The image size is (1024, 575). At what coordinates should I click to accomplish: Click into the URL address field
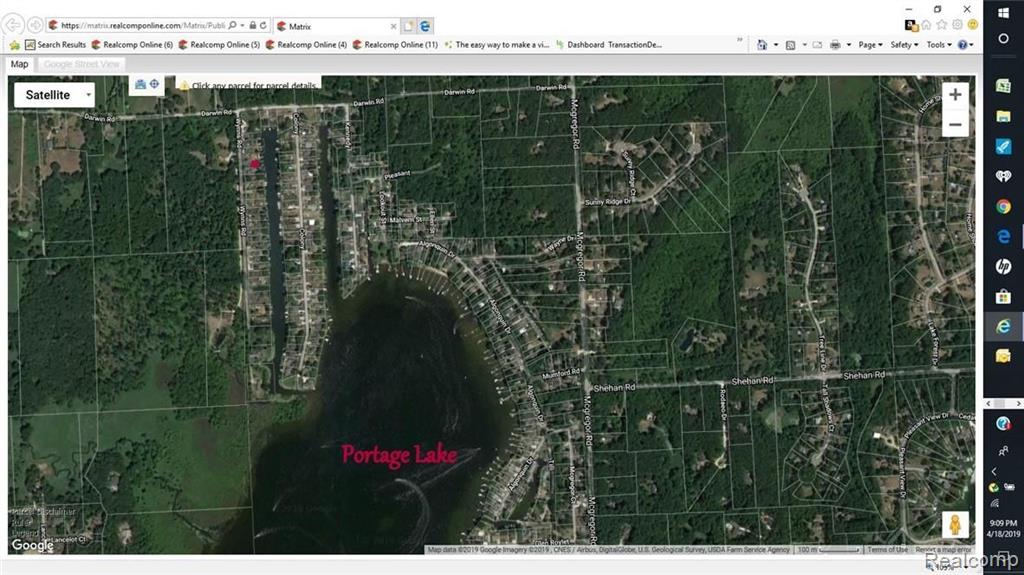(x=143, y=25)
